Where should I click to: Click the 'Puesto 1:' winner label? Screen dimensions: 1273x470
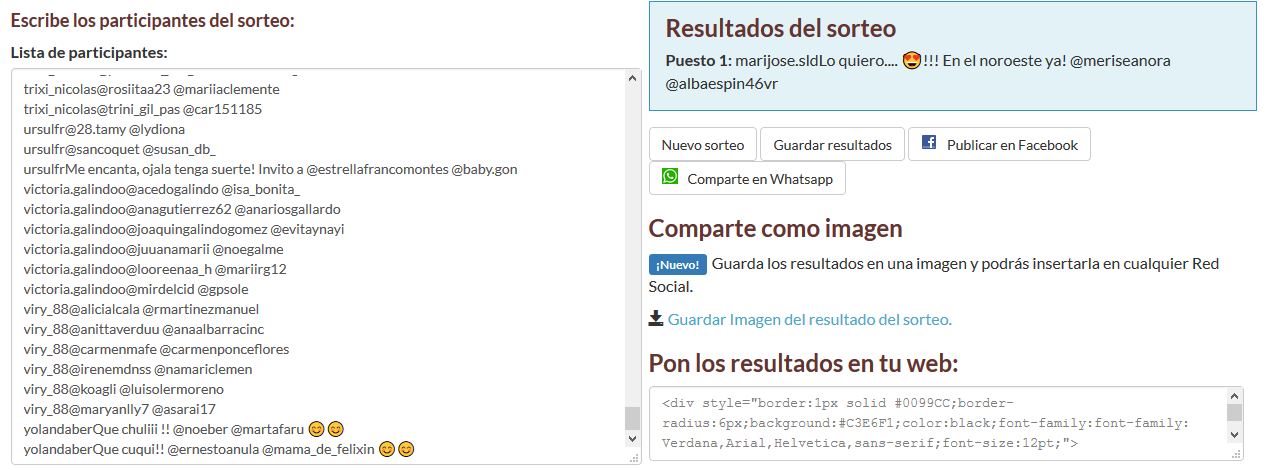[x=699, y=60]
